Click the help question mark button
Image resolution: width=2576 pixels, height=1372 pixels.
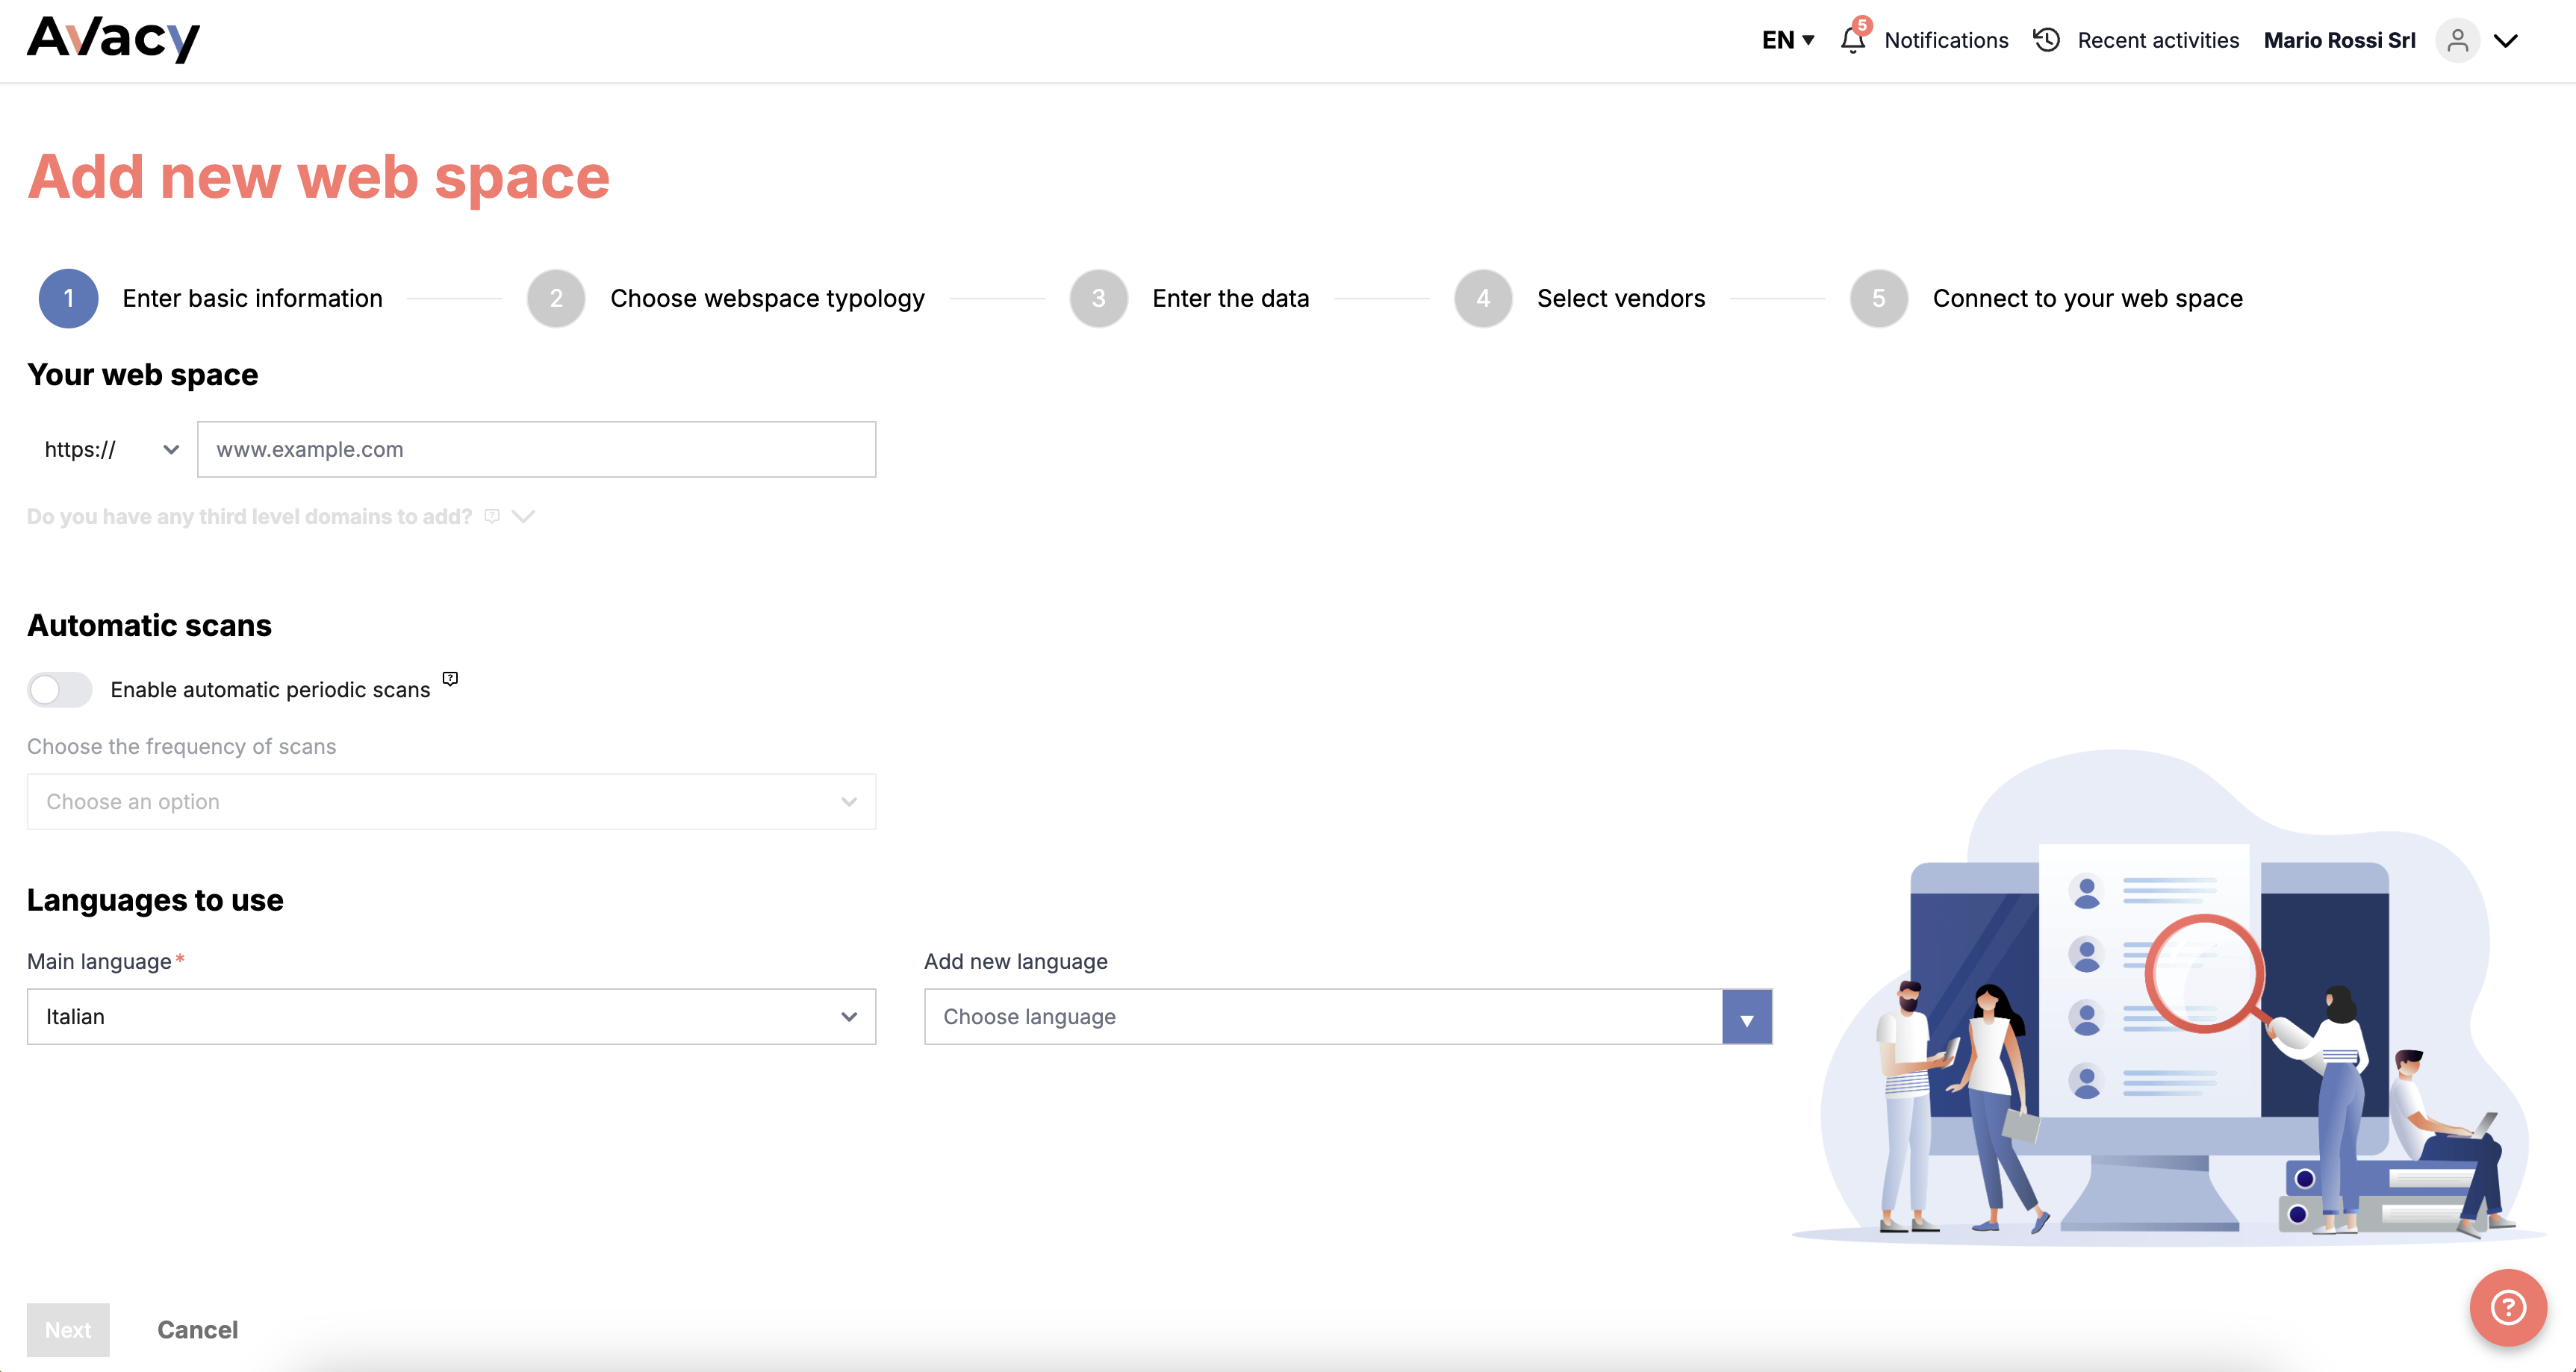point(2508,1307)
